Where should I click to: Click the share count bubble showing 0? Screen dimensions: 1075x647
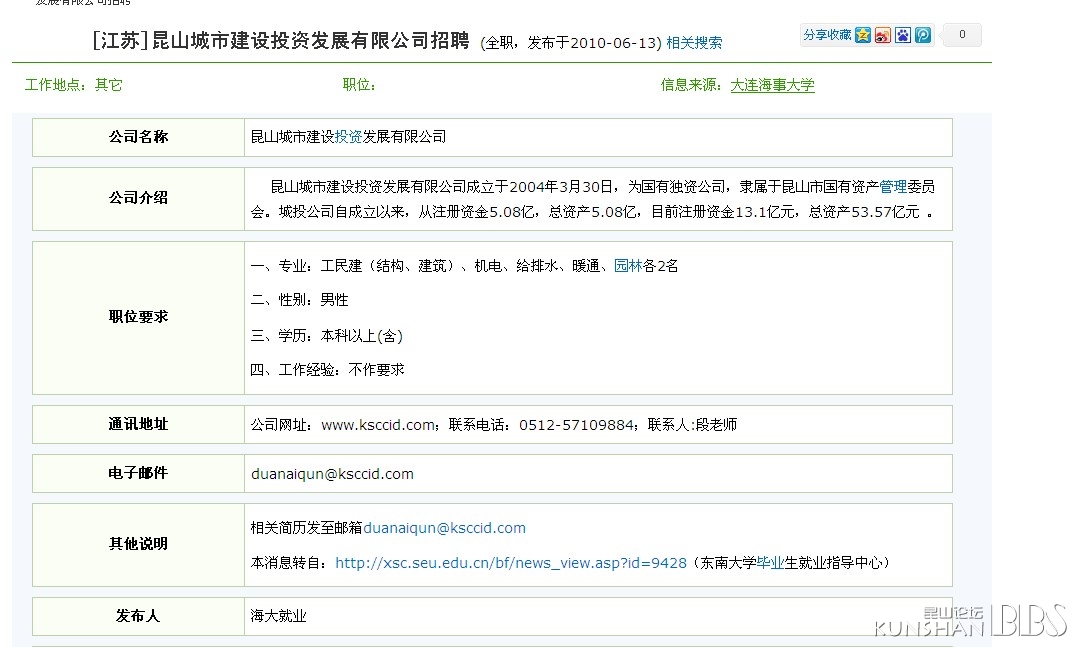pos(962,34)
